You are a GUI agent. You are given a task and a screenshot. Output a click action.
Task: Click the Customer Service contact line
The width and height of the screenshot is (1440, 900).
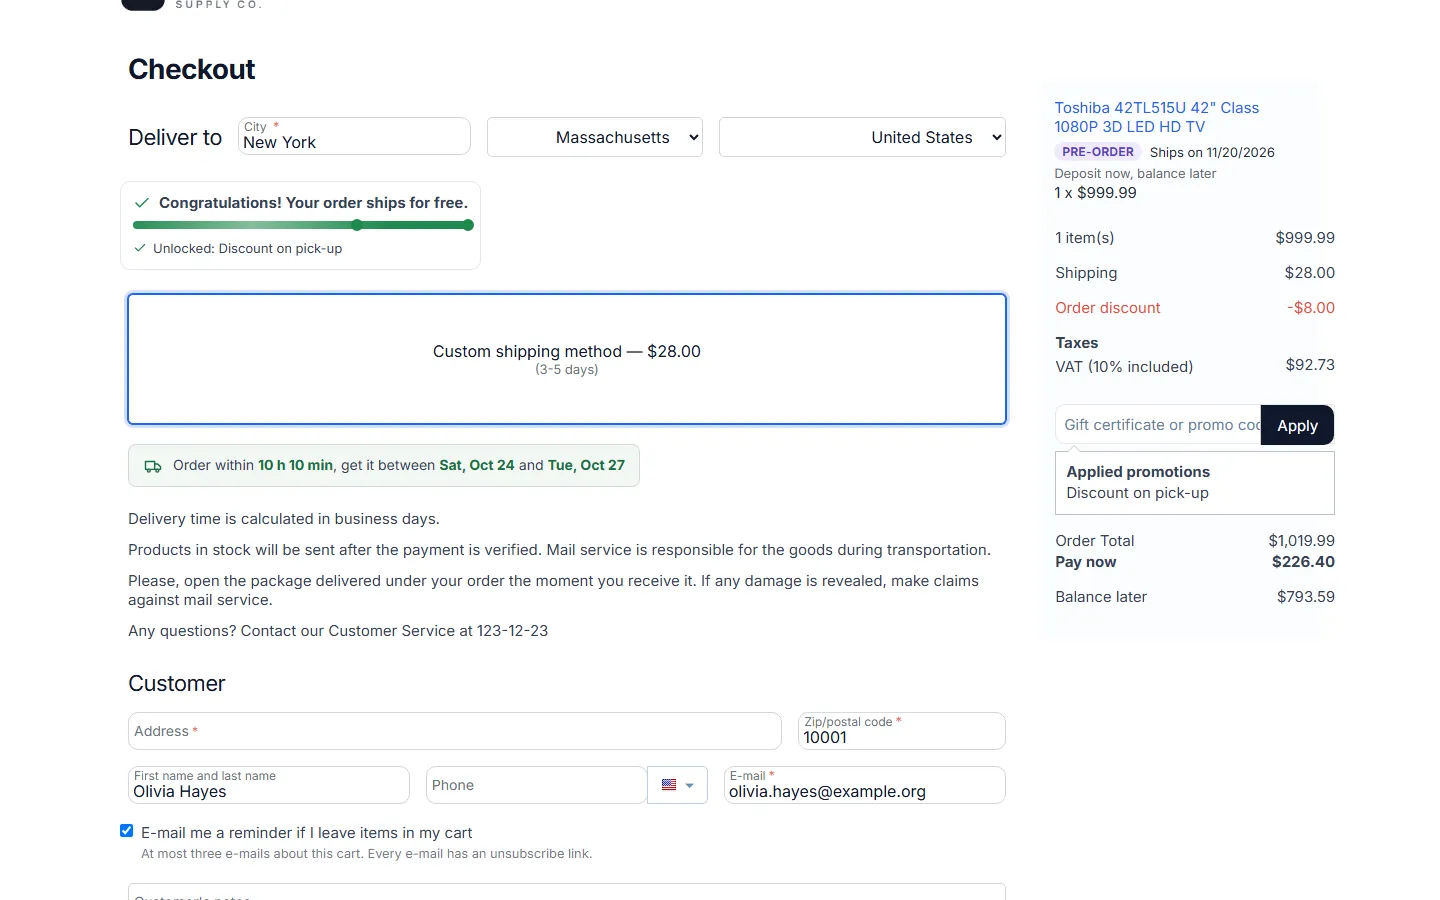[x=338, y=631]
